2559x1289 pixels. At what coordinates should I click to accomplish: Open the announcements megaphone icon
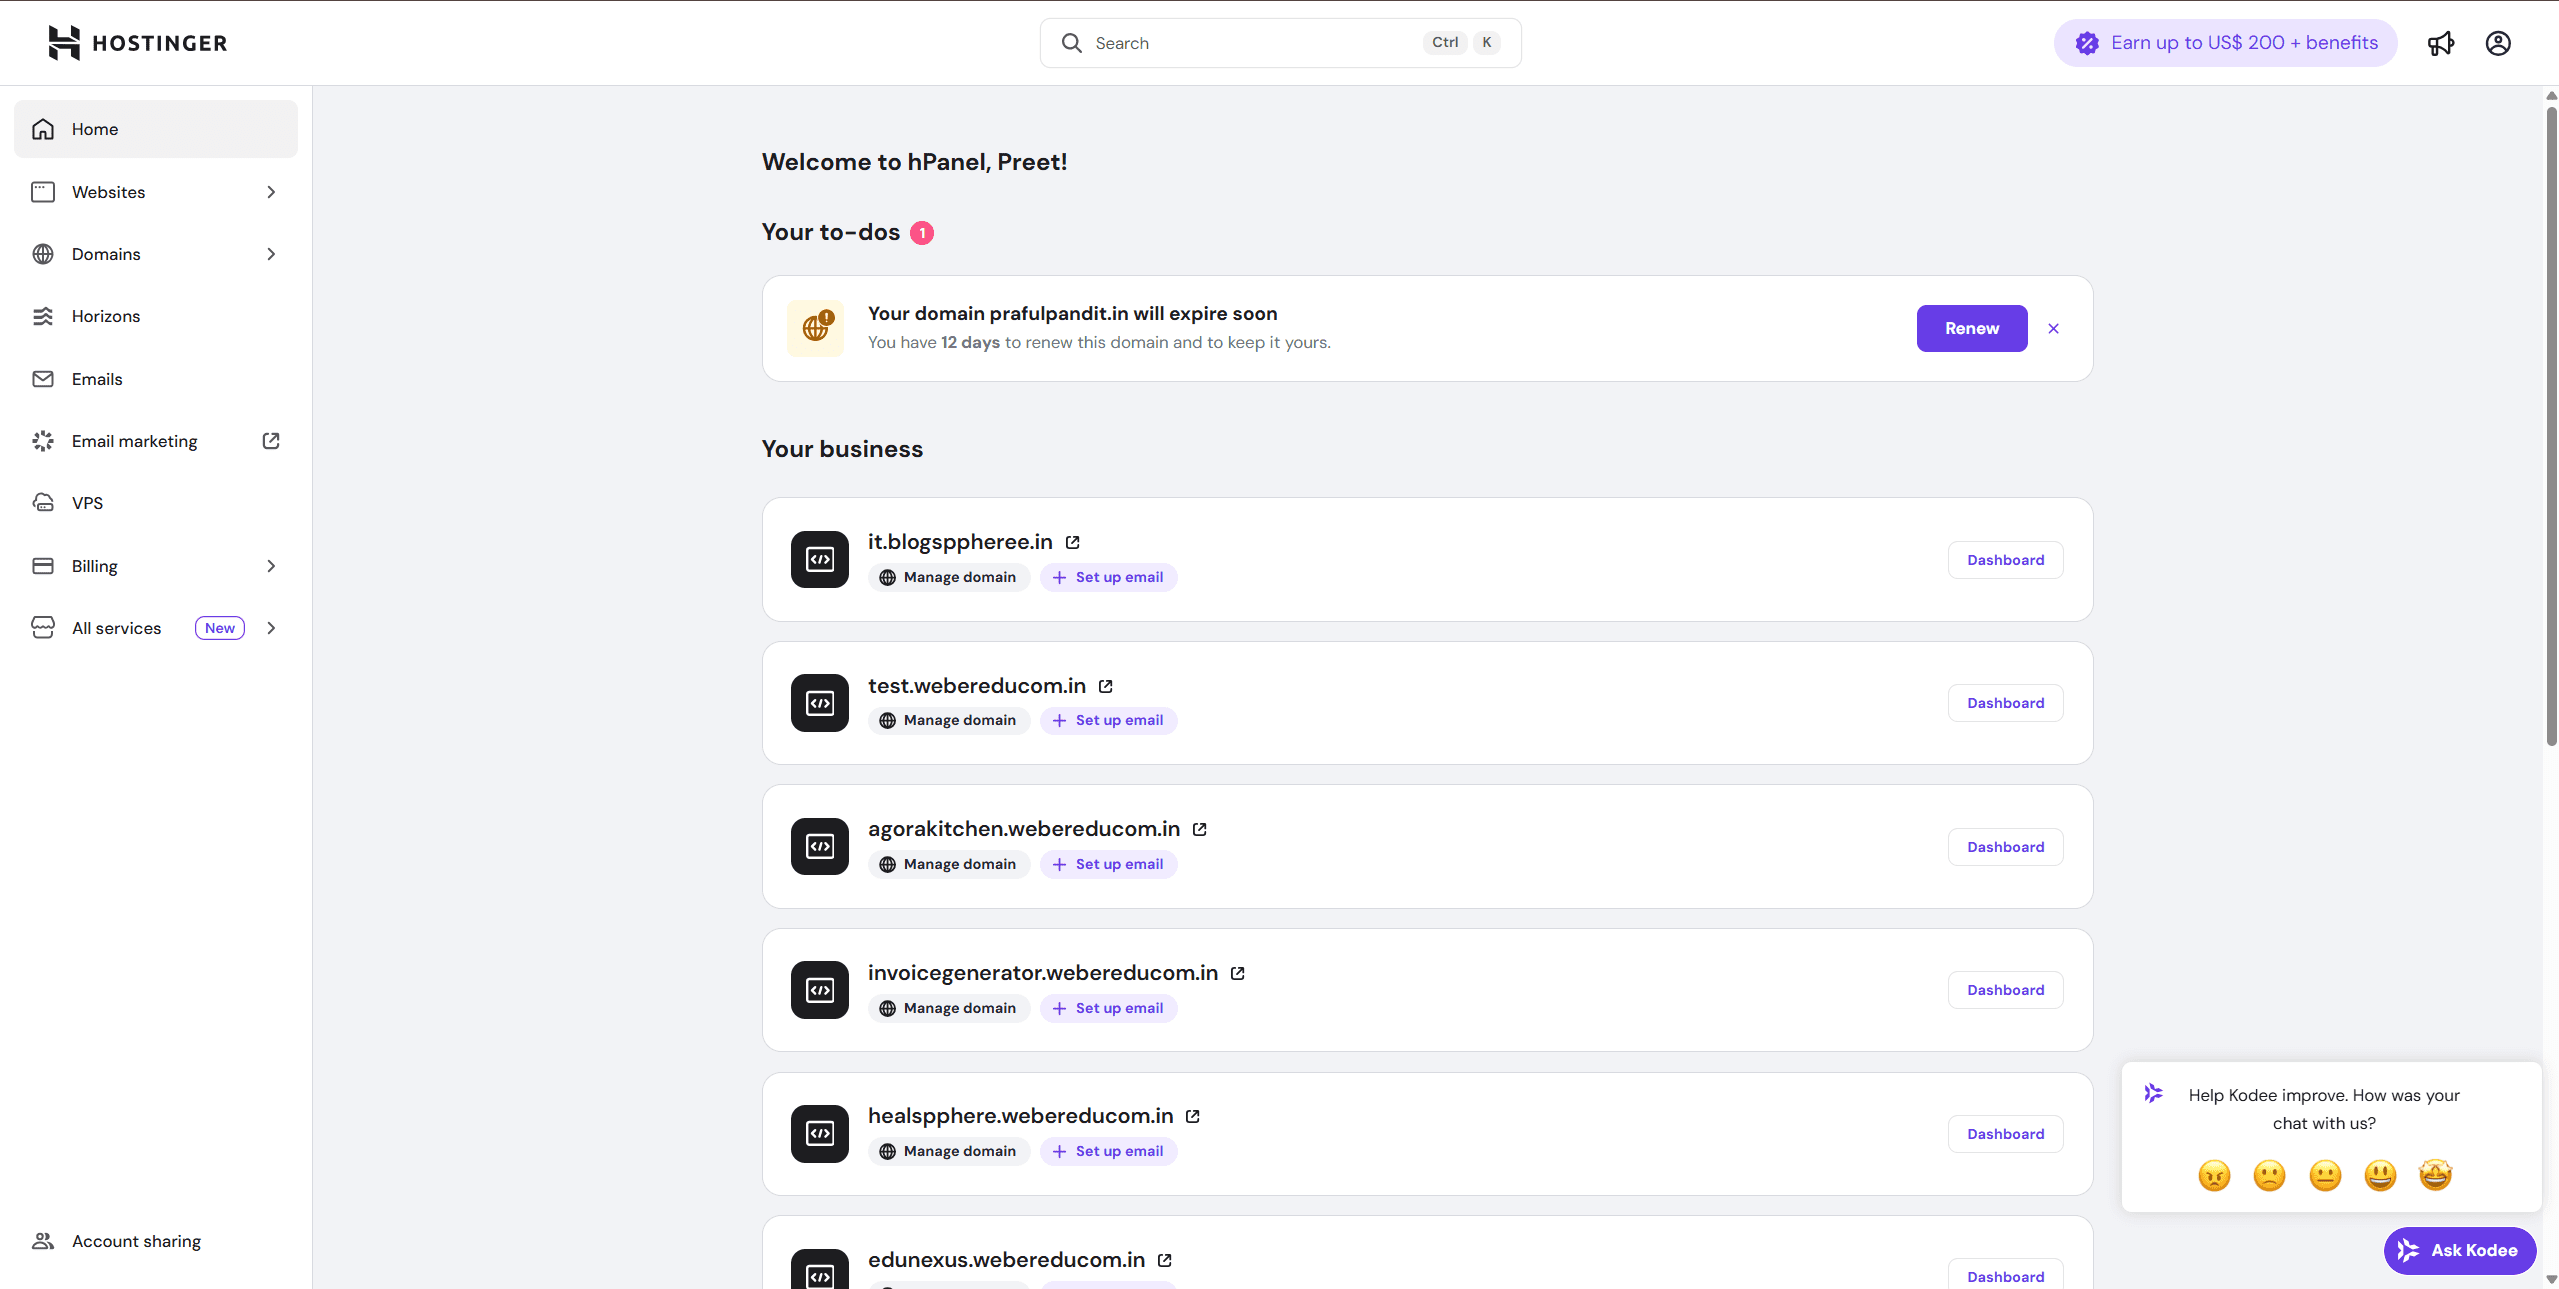tap(2440, 42)
